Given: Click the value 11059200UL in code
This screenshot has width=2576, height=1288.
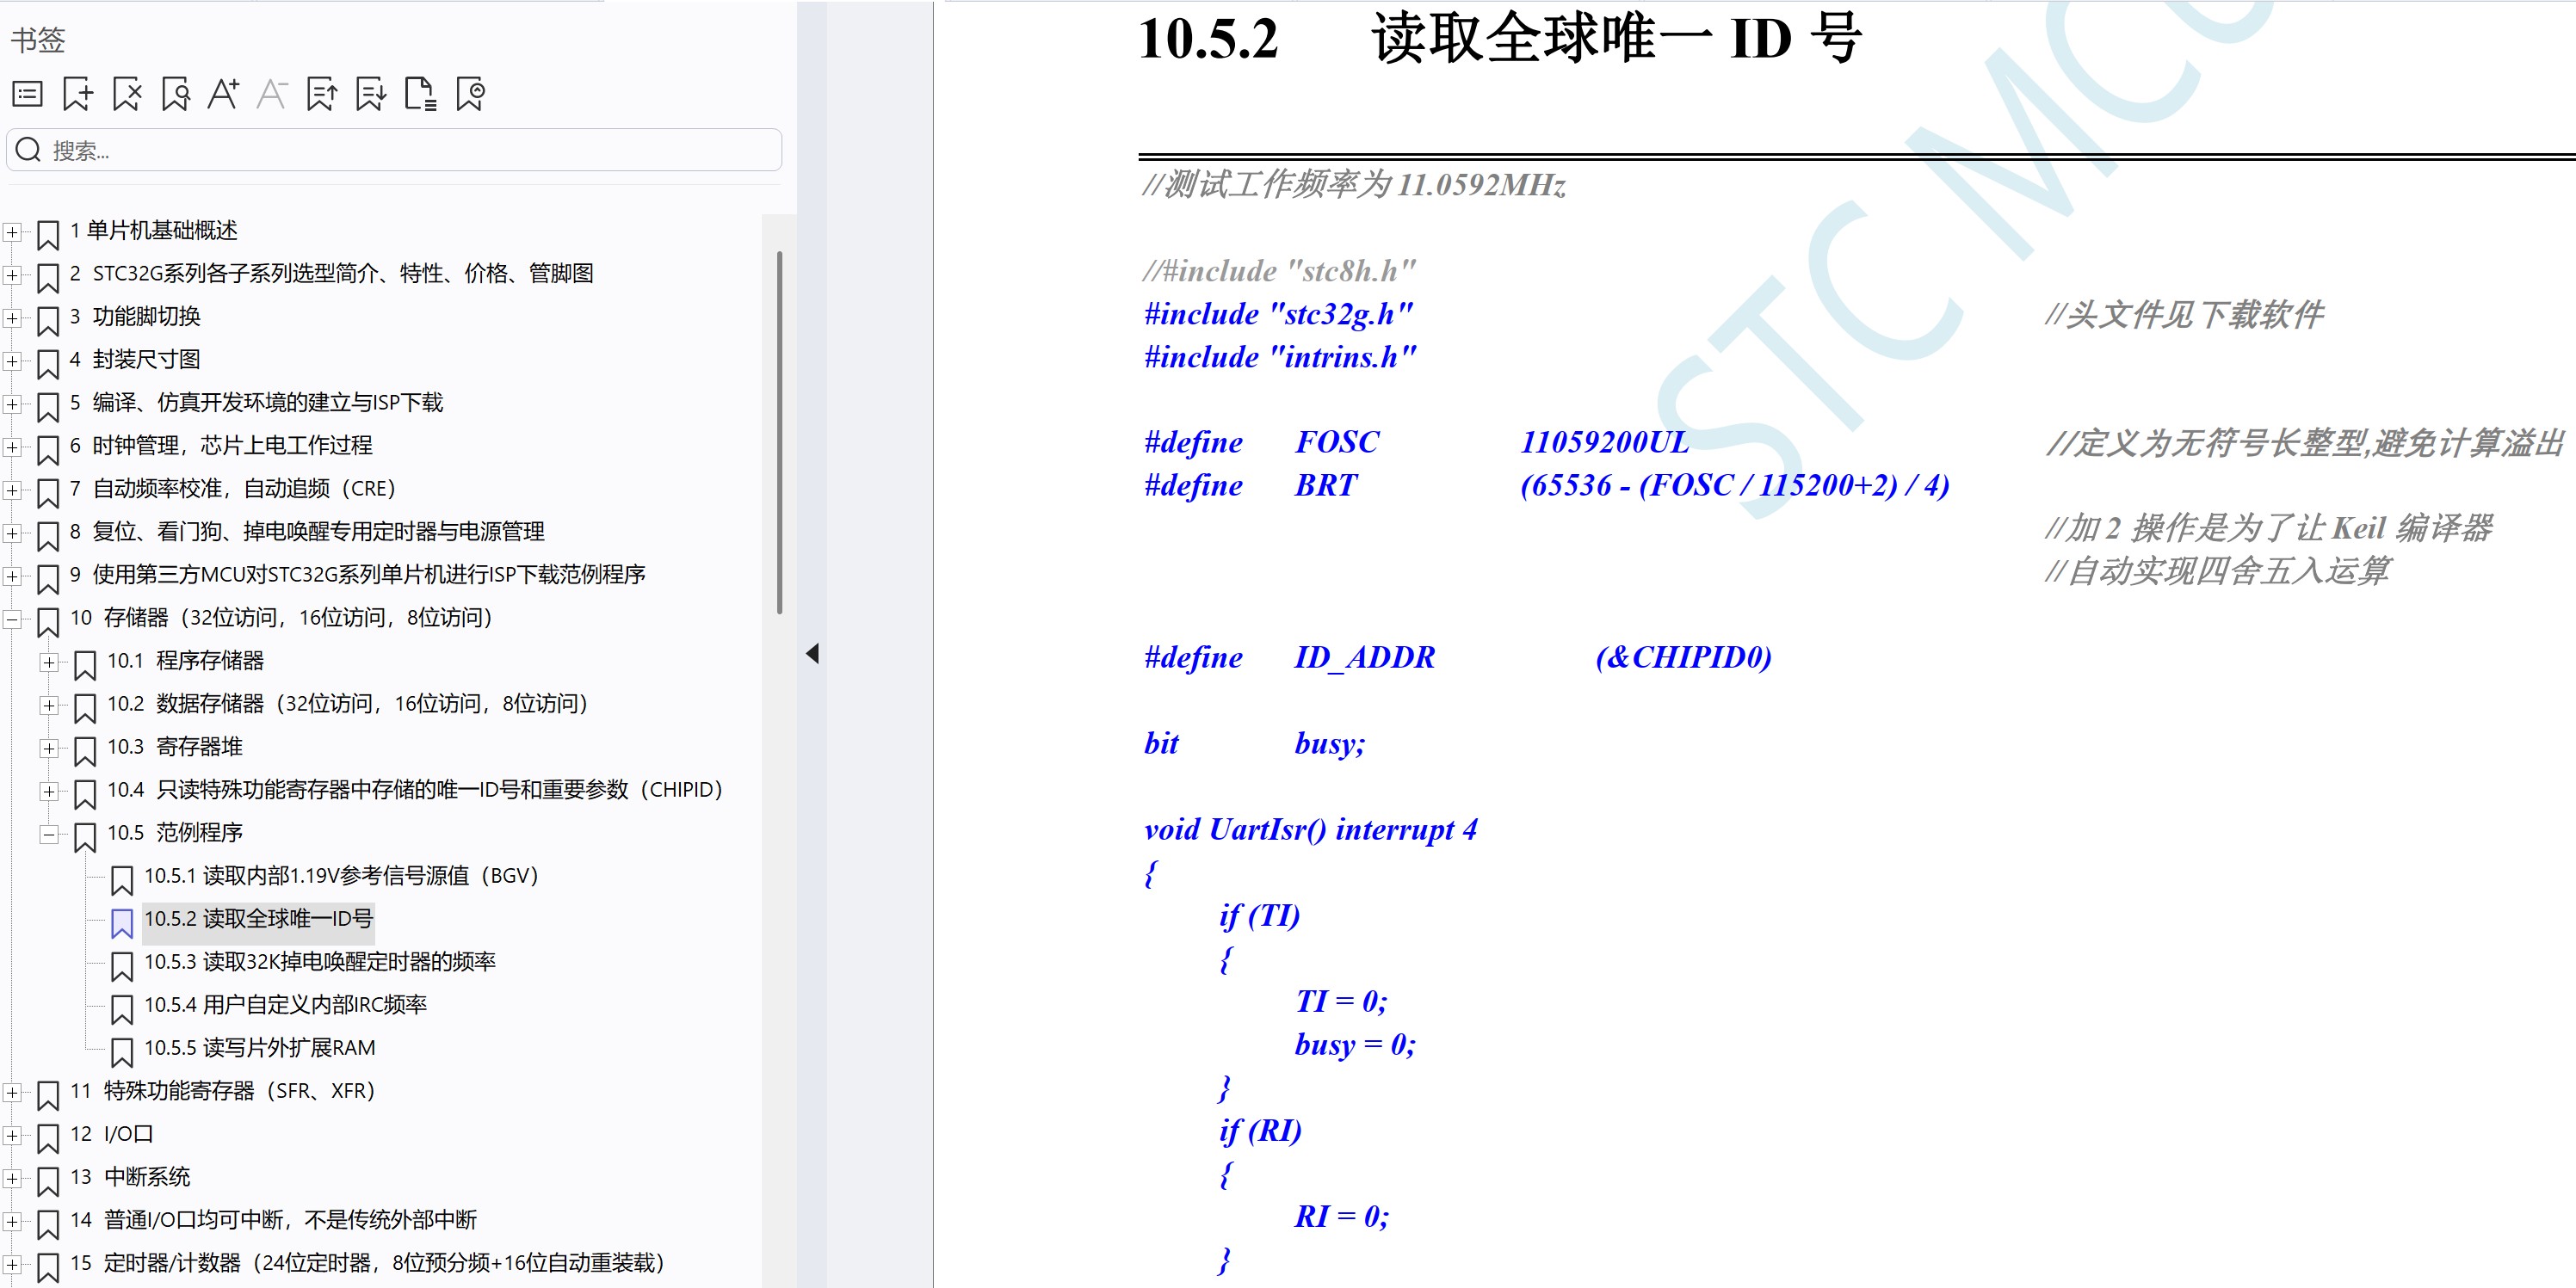Looking at the screenshot, I should (1604, 442).
